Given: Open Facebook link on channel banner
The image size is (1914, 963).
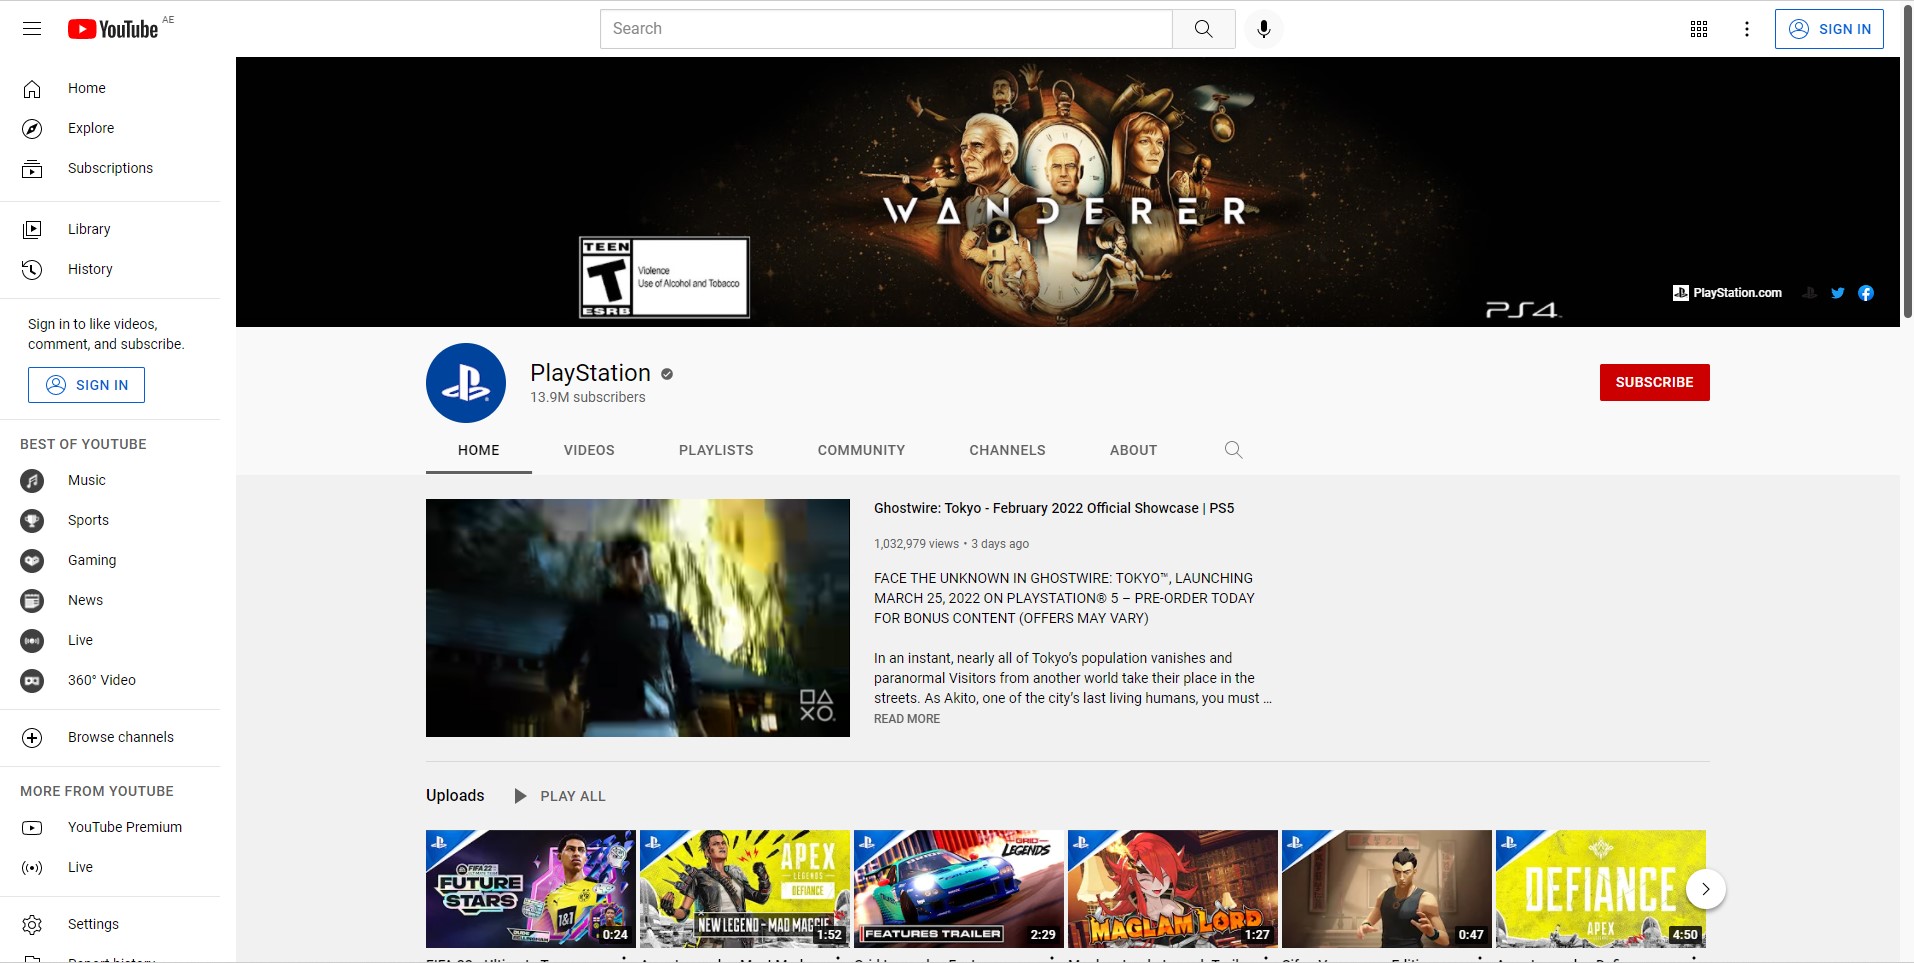Looking at the screenshot, I should [x=1865, y=293].
